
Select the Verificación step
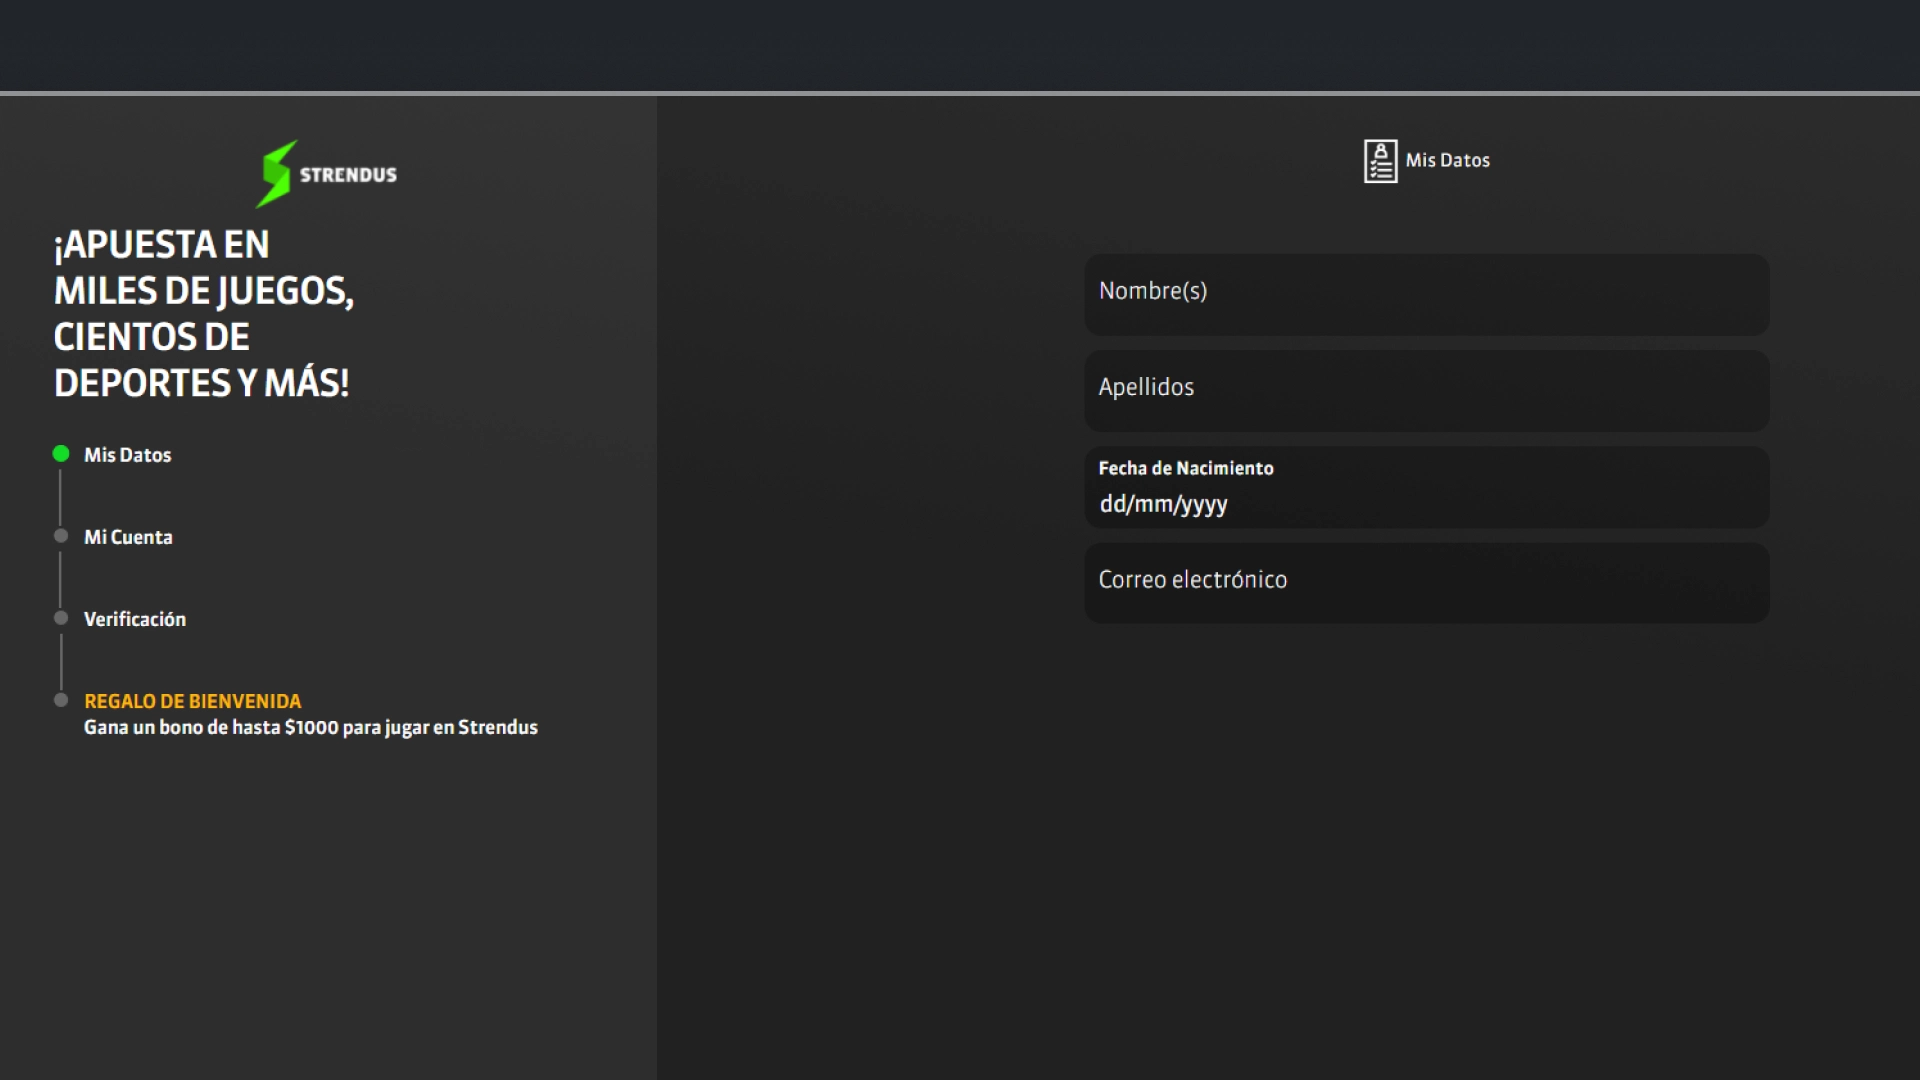(135, 619)
